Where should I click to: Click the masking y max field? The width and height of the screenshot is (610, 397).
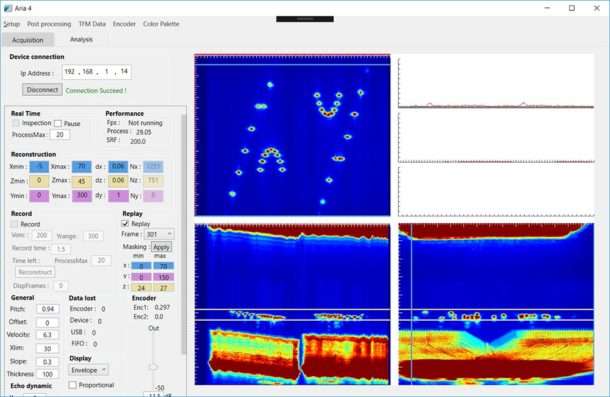[163, 277]
